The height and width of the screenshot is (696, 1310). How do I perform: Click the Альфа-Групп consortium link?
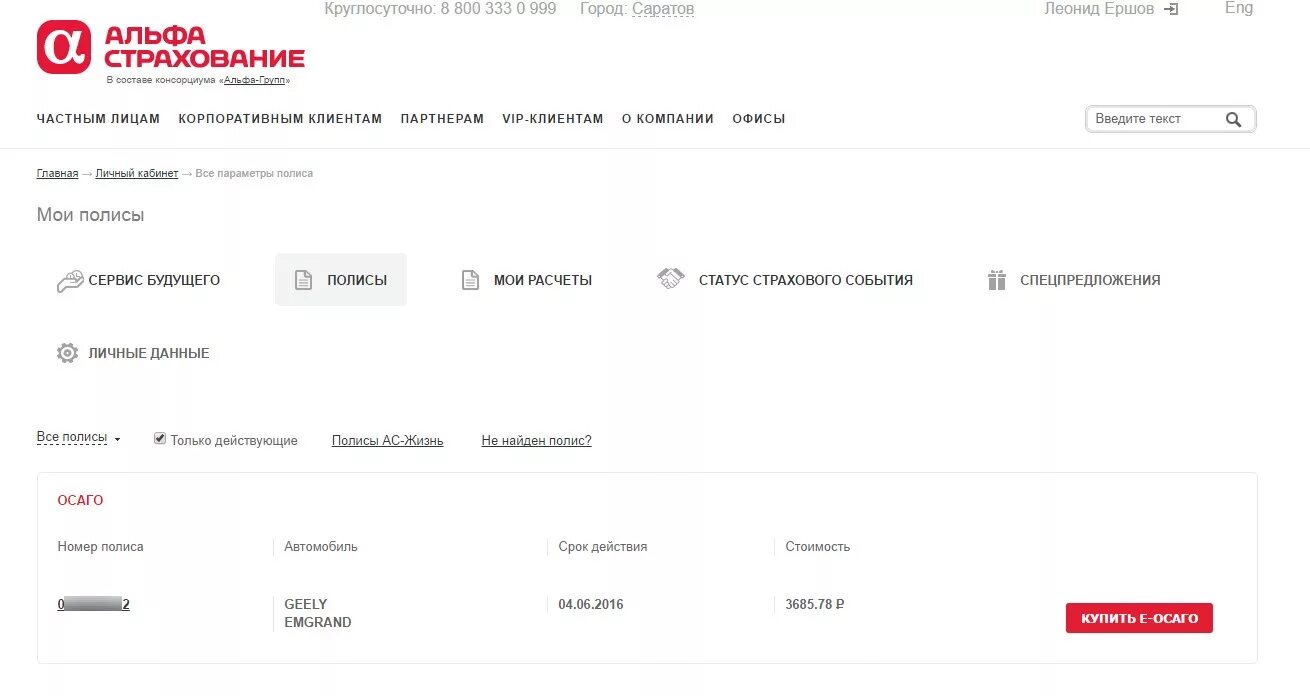[x=254, y=80]
